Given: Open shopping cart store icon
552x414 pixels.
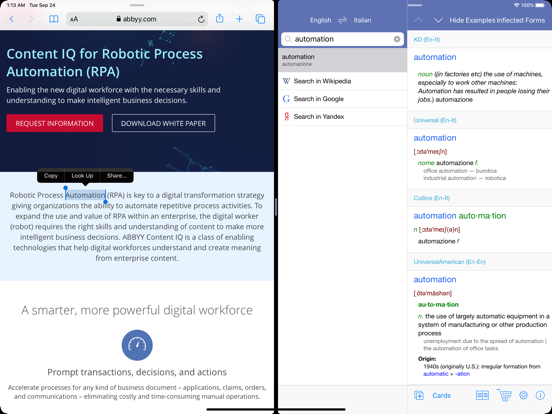Looking at the screenshot, I should click(x=504, y=395).
